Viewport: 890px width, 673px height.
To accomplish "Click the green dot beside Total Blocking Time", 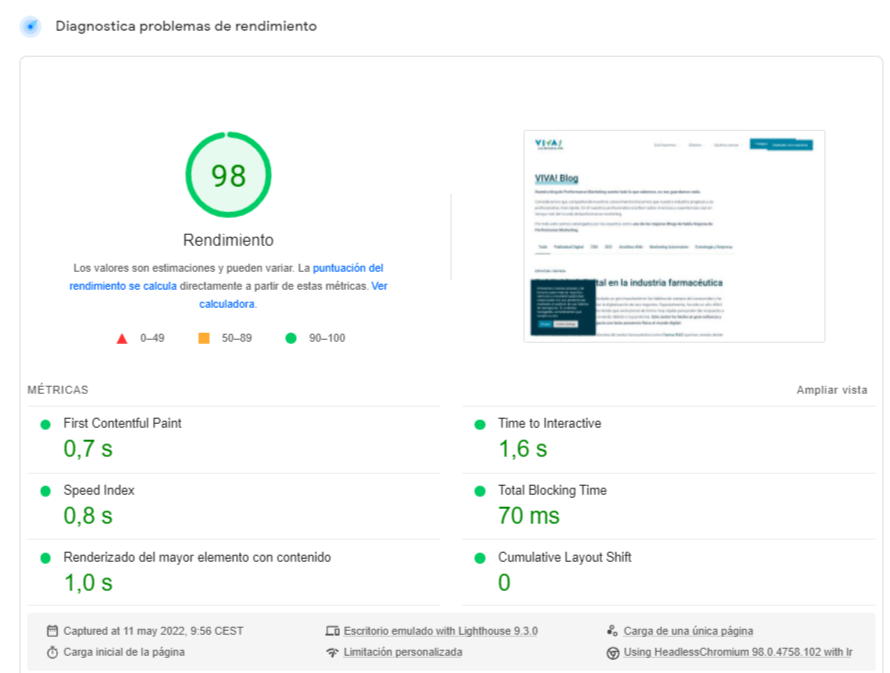I will pyautogui.click(x=480, y=491).
